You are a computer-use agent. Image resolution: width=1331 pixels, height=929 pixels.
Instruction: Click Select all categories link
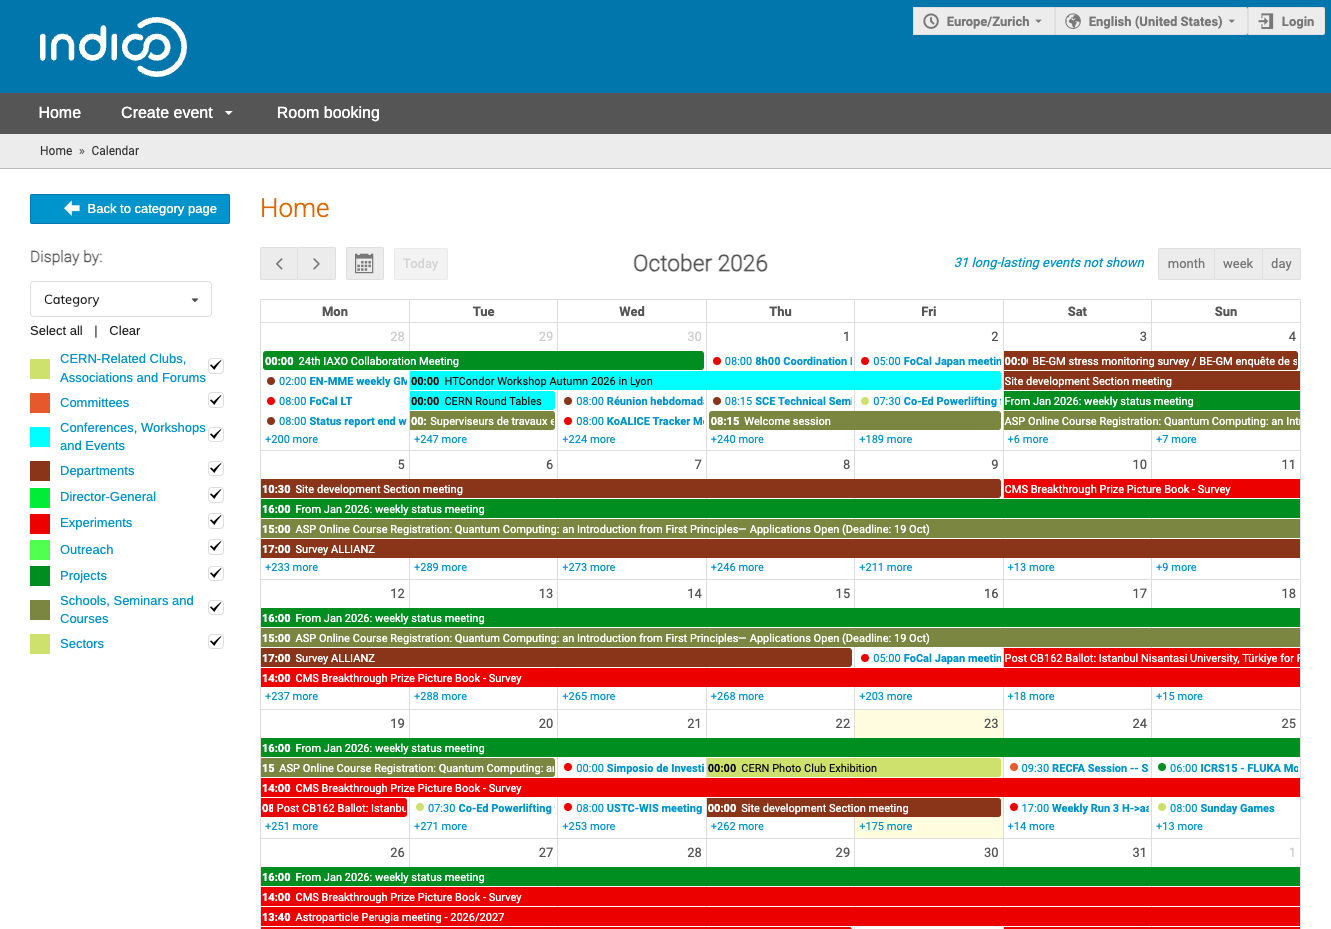click(56, 331)
